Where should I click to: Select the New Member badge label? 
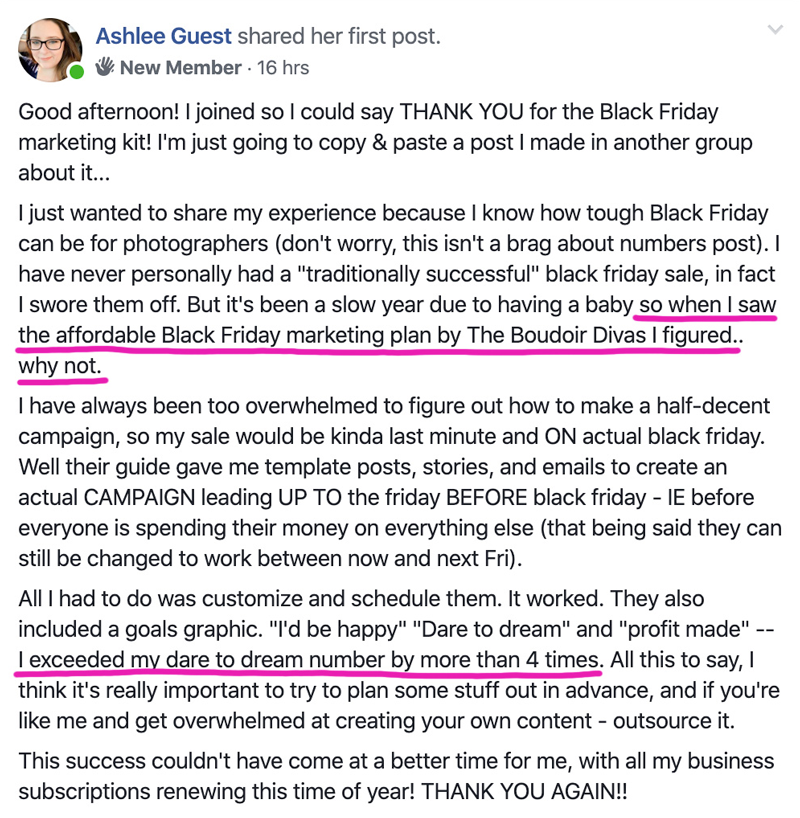tap(181, 67)
